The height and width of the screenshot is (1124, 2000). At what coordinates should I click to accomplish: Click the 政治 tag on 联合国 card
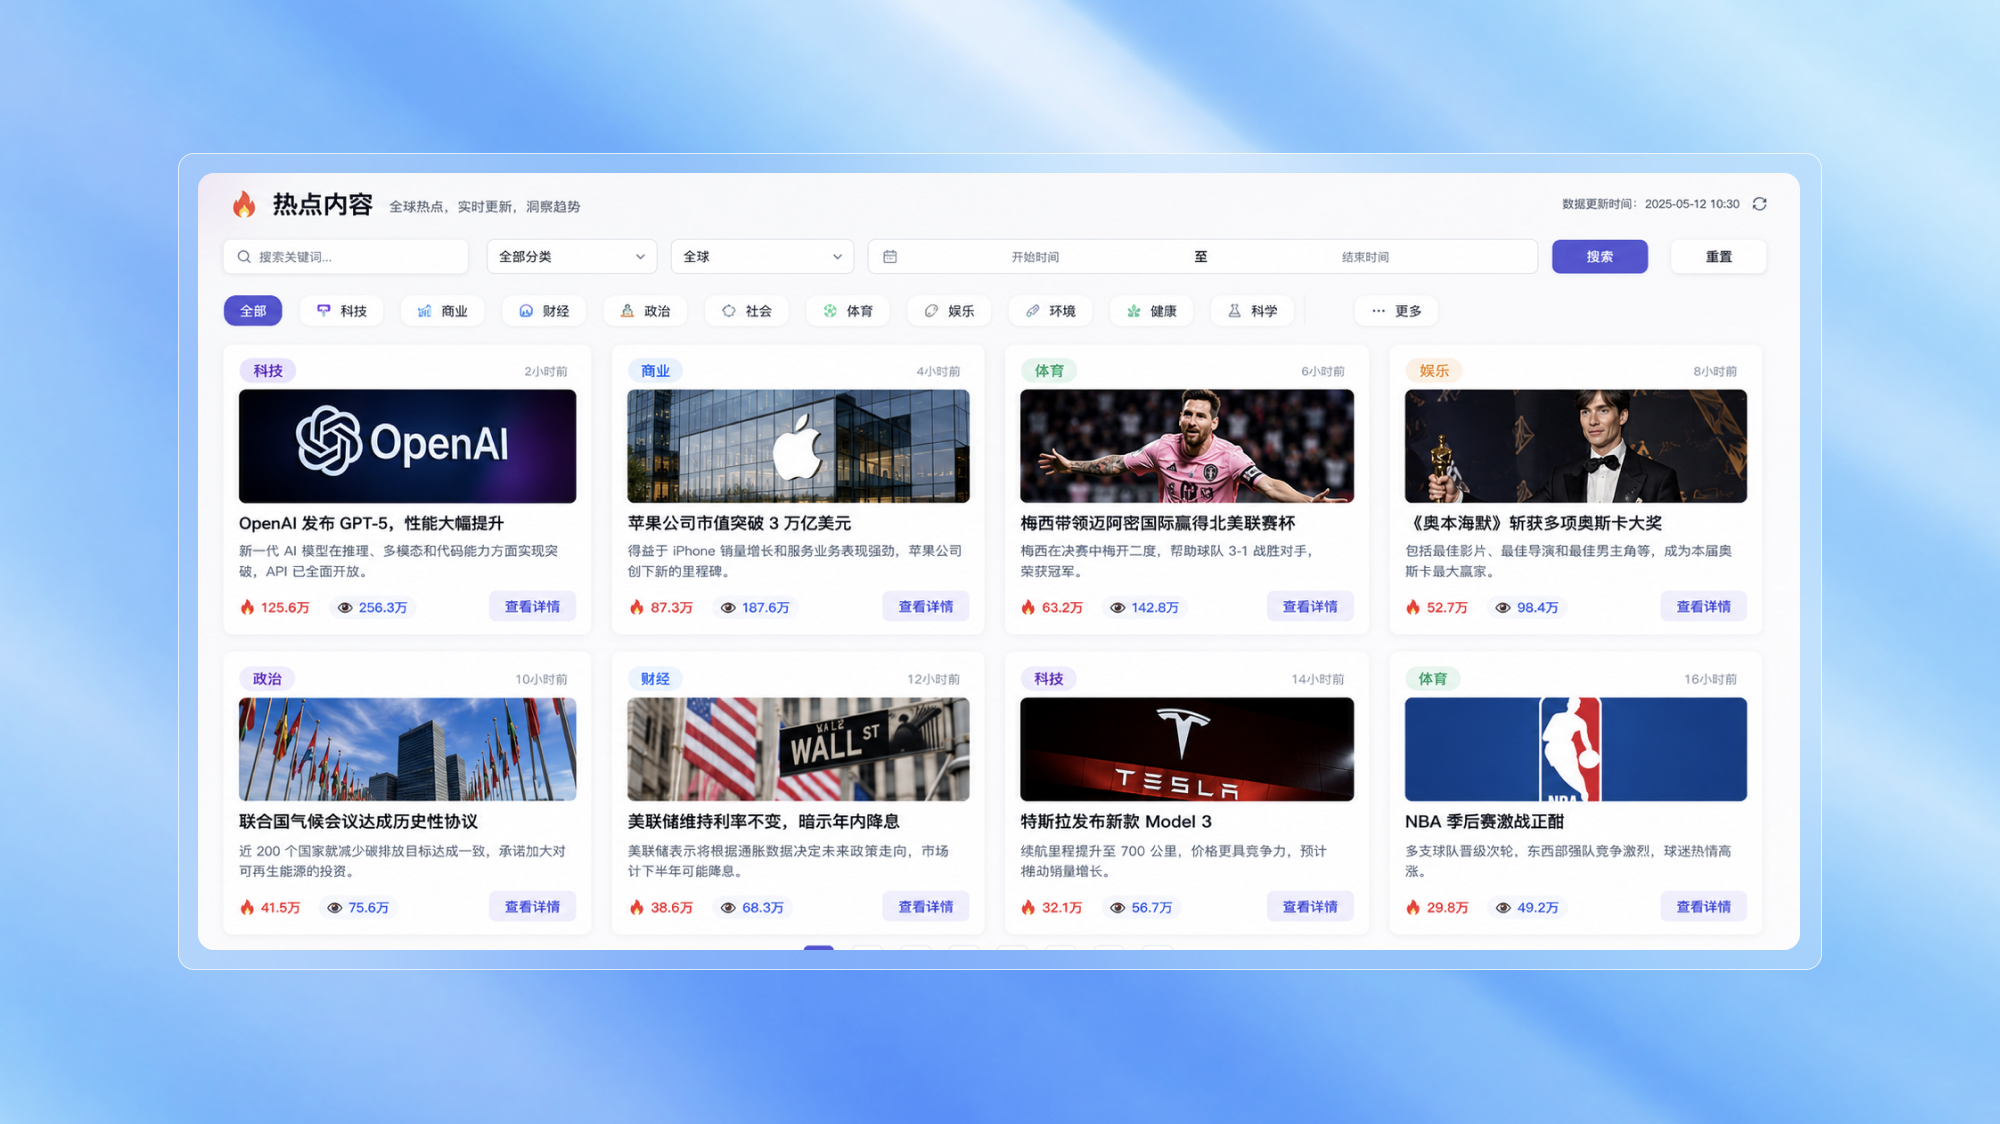point(267,679)
